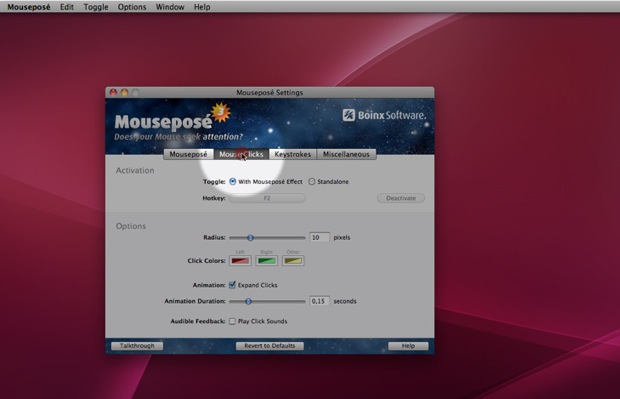Click the F2 hotkey field
This screenshot has height=399, width=620.
coord(267,198)
